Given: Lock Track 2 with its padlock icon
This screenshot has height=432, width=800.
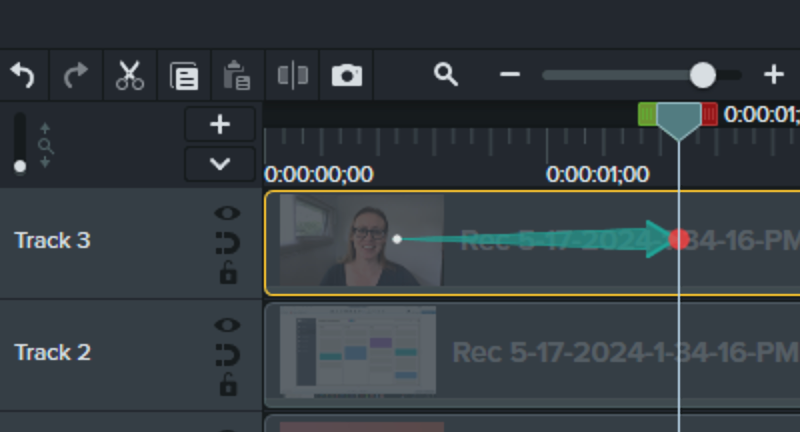Looking at the screenshot, I should click(228, 384).
